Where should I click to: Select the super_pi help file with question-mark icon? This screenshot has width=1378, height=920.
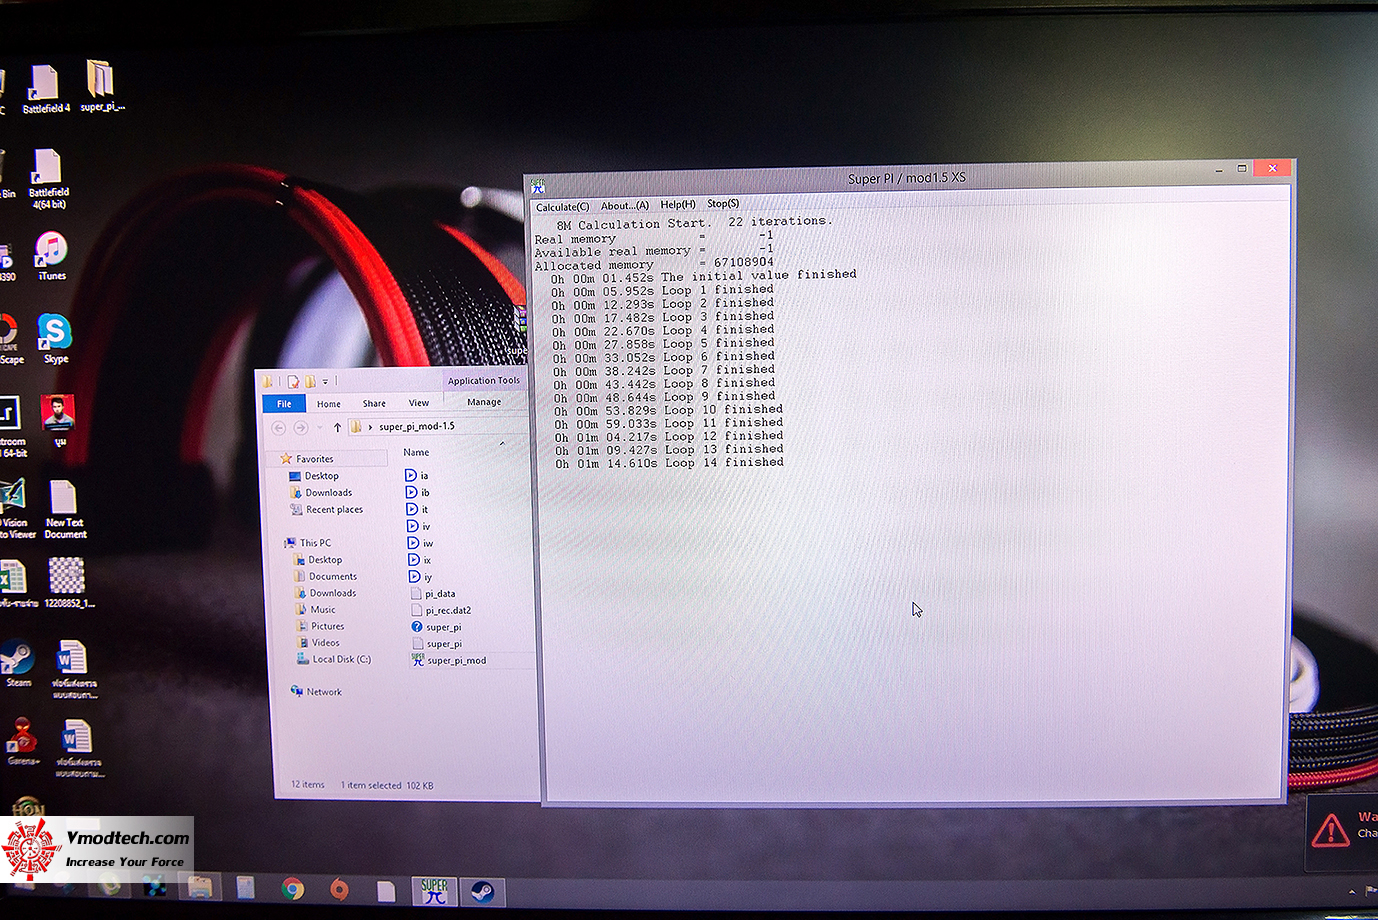(x=437, y=627)
